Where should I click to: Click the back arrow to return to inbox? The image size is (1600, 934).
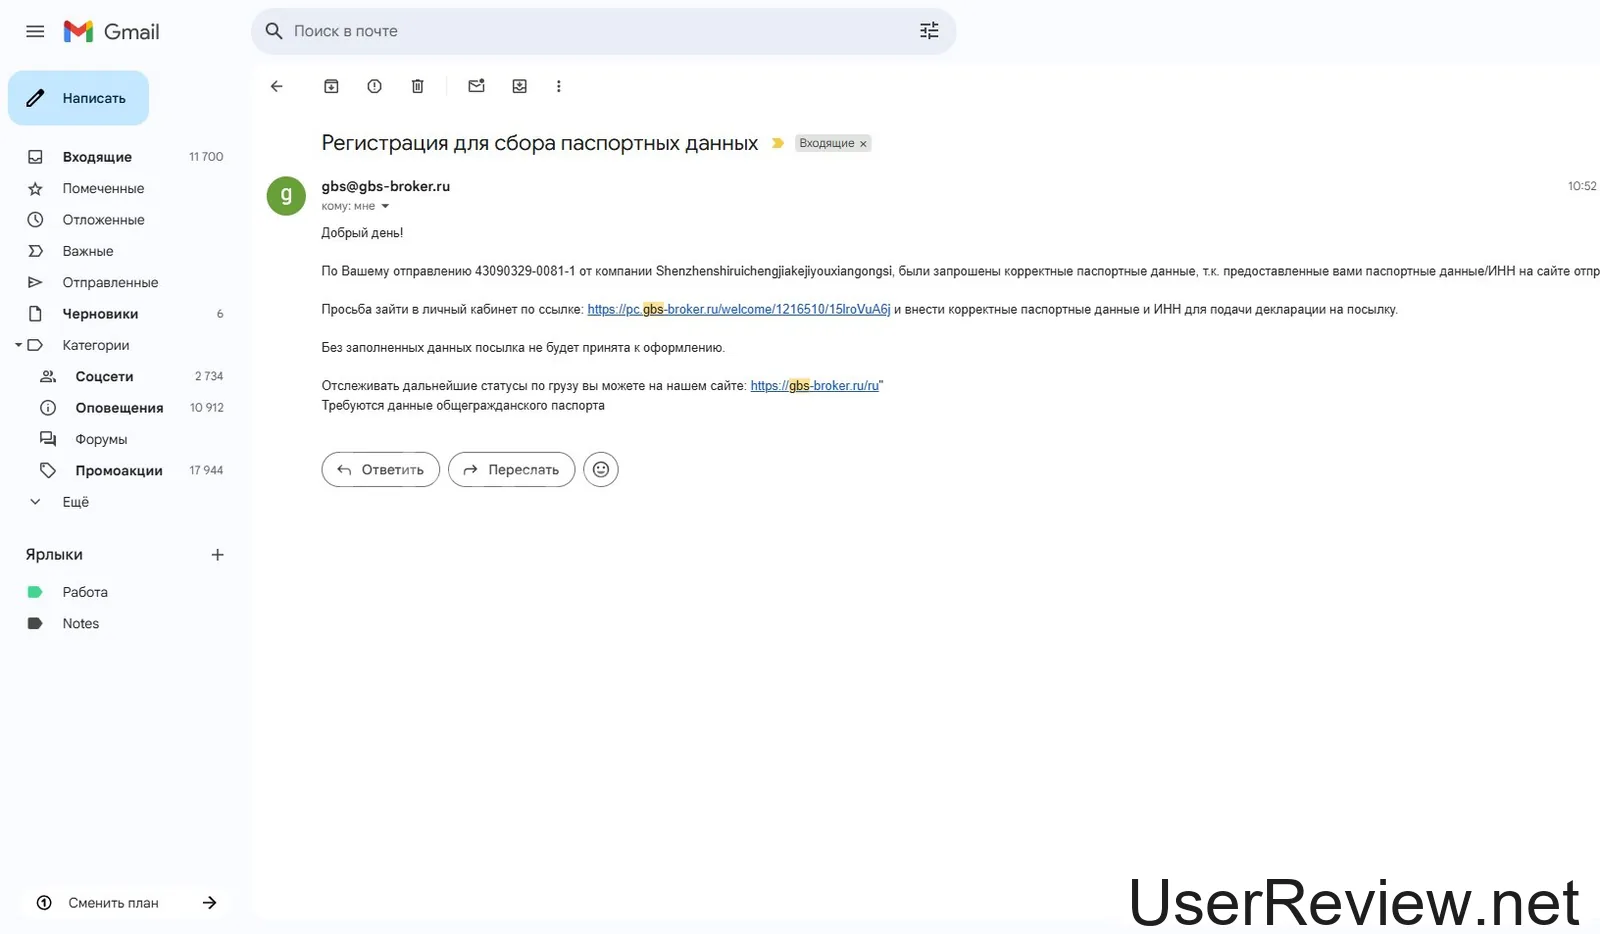277,86
